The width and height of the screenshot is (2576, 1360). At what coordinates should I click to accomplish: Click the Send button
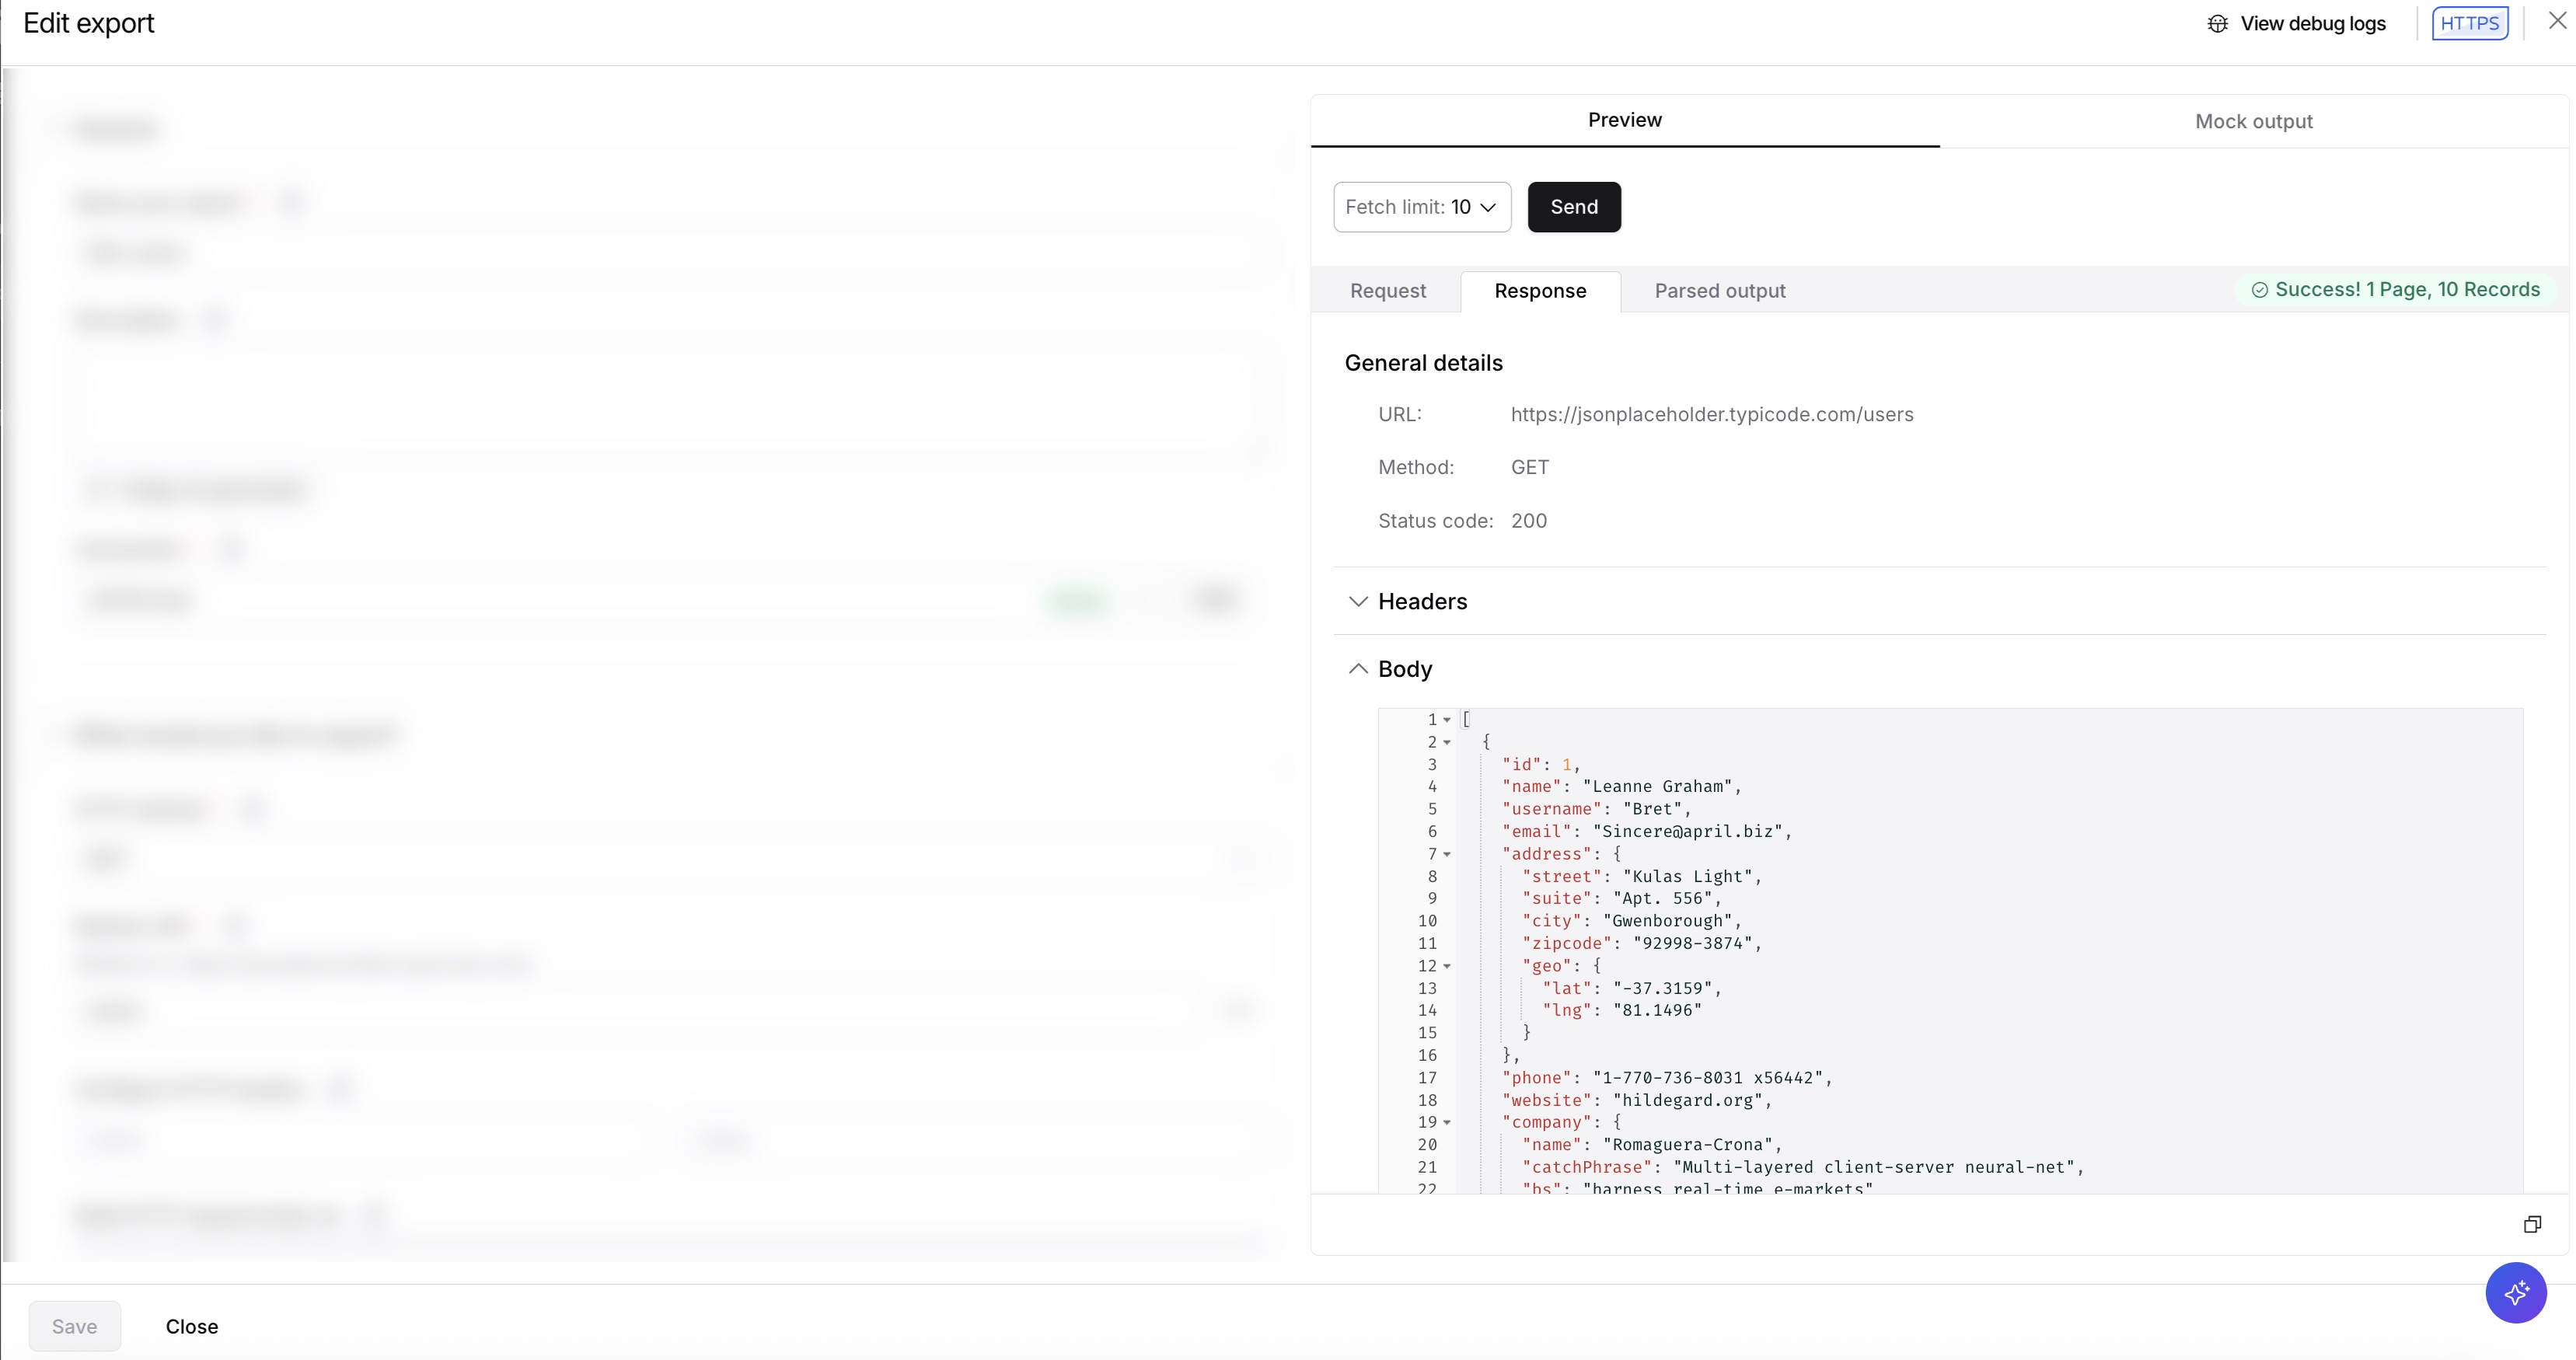(1573, 207)
